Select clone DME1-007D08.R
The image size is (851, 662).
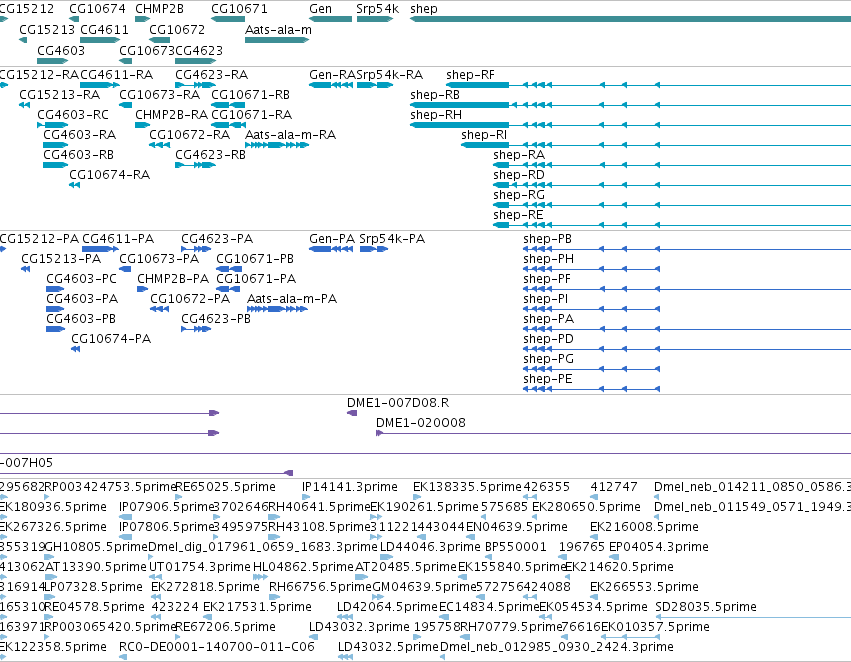point(398,403)
